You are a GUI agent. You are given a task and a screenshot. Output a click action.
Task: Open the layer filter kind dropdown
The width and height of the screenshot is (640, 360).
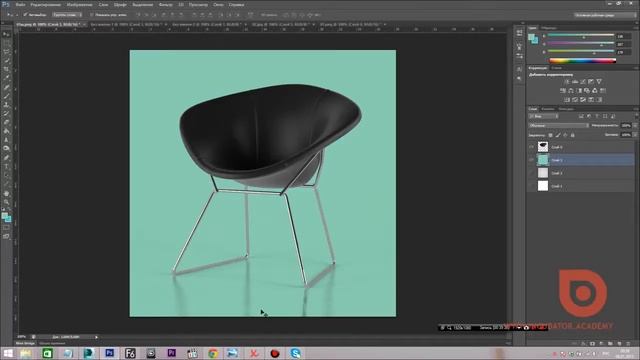(544, 116)
